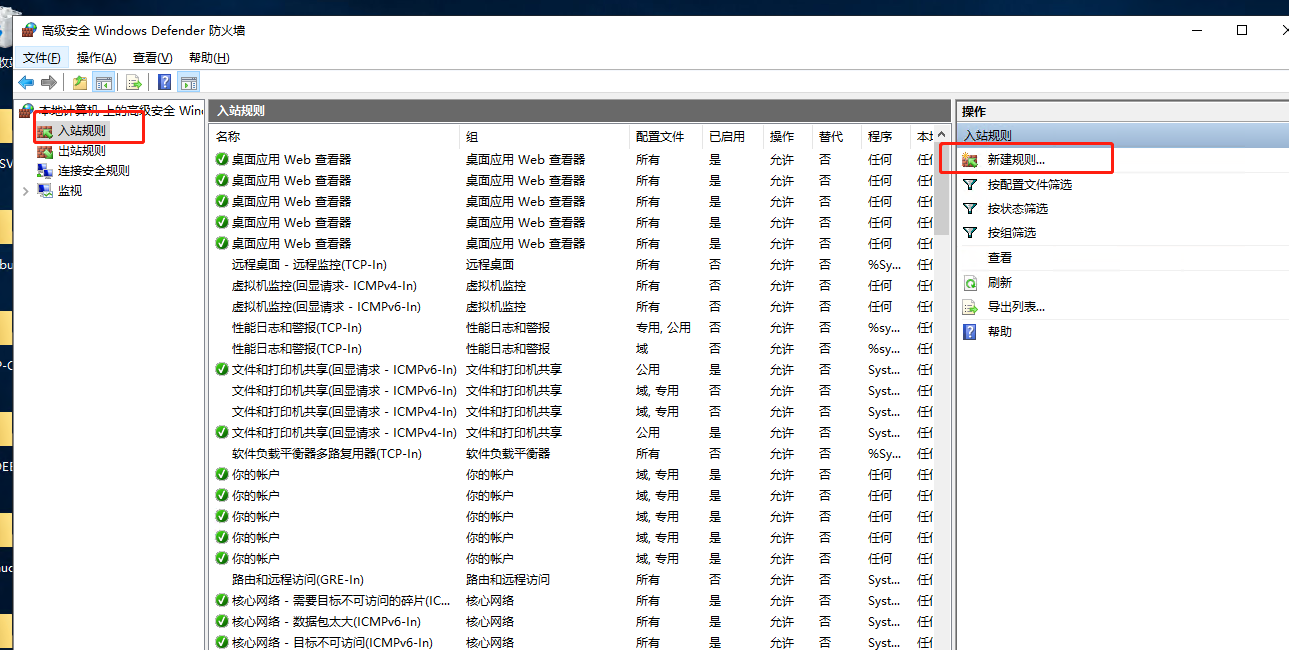Click the 按组筛选 action text
1289x650 pixels.
coord(1011,233)
